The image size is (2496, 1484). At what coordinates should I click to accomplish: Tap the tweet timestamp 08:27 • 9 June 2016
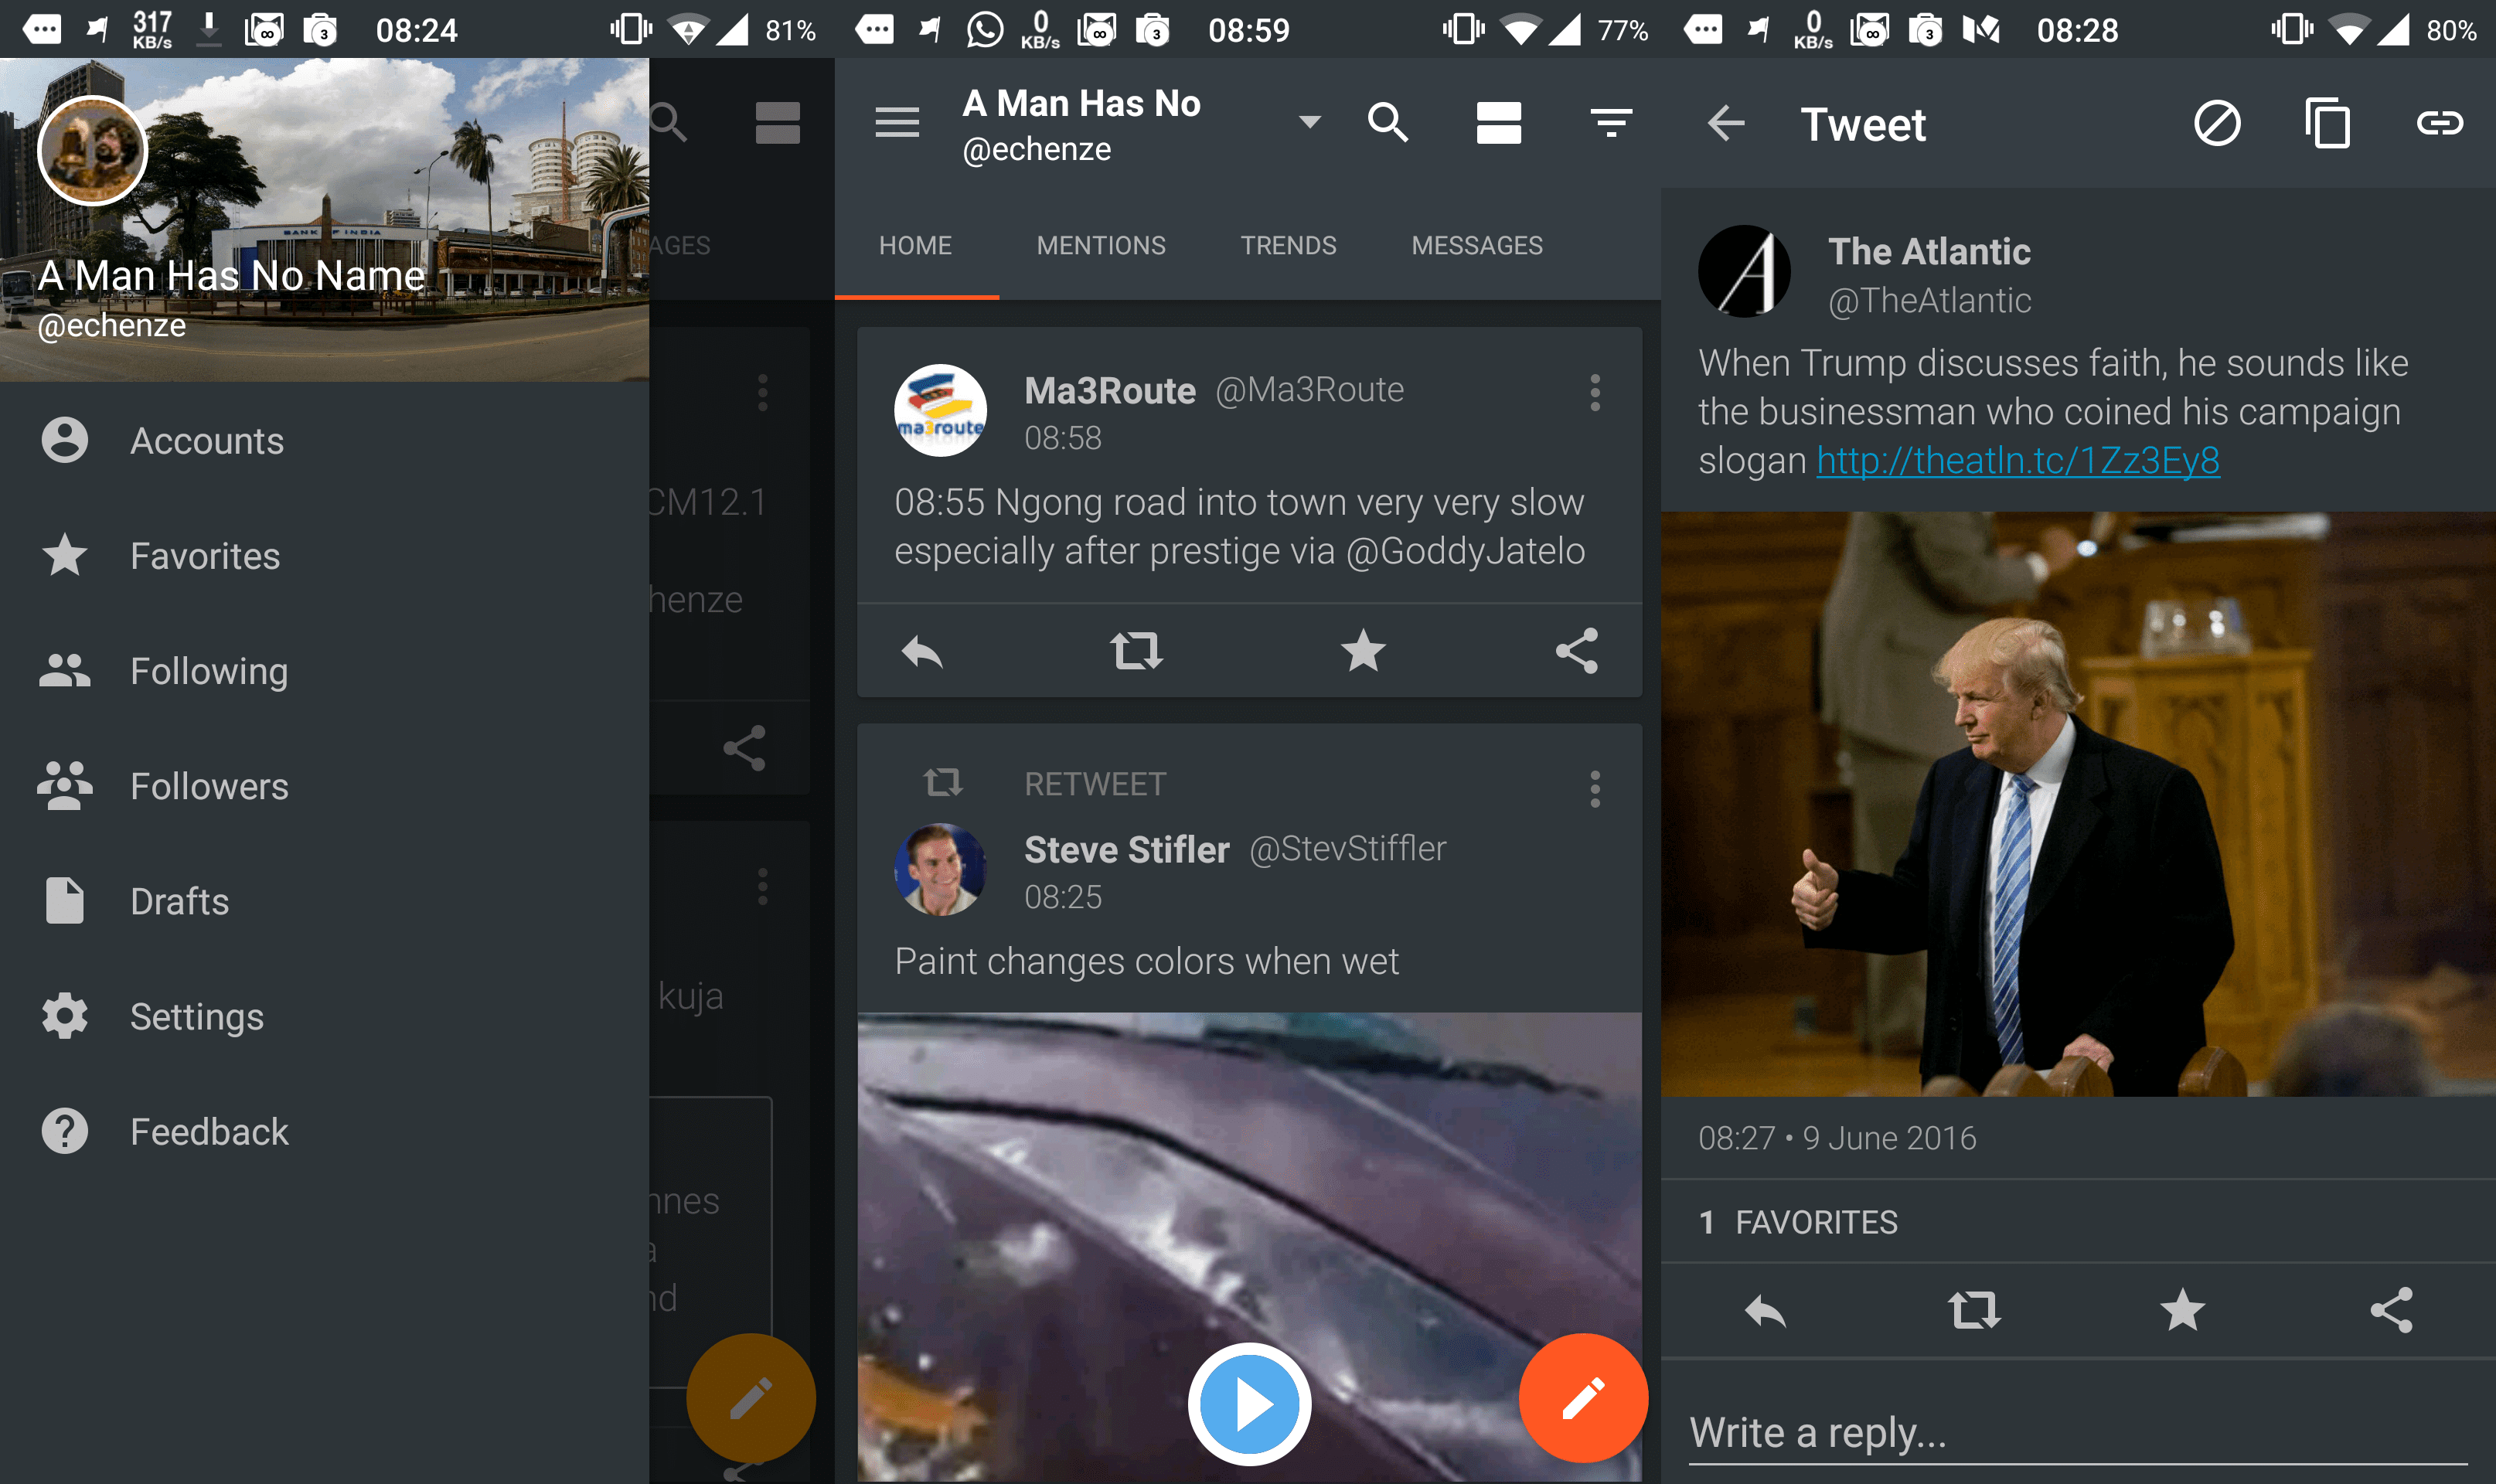1837,1138
